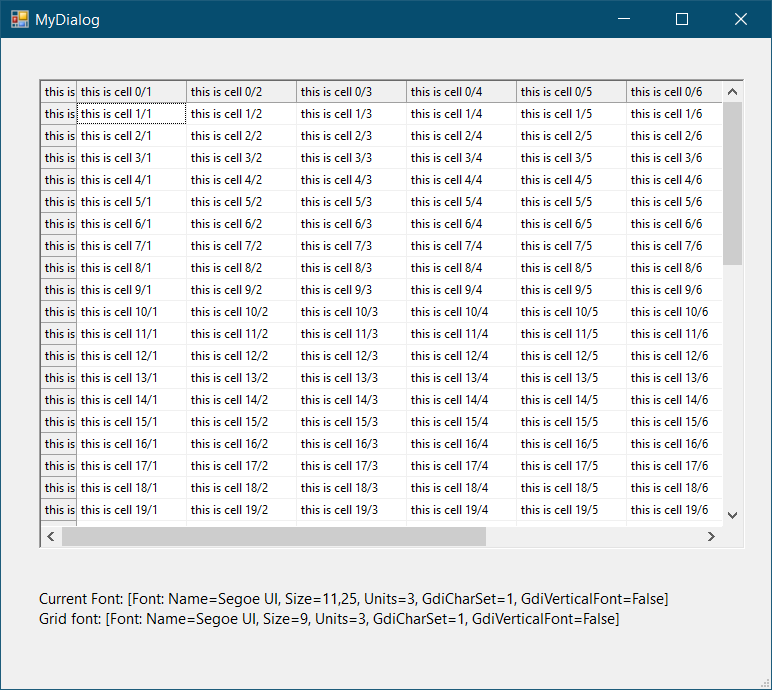Select column header 'this is cell 0/6'
The height and width of the screenshot is (690, 772).
pos(675,92)
